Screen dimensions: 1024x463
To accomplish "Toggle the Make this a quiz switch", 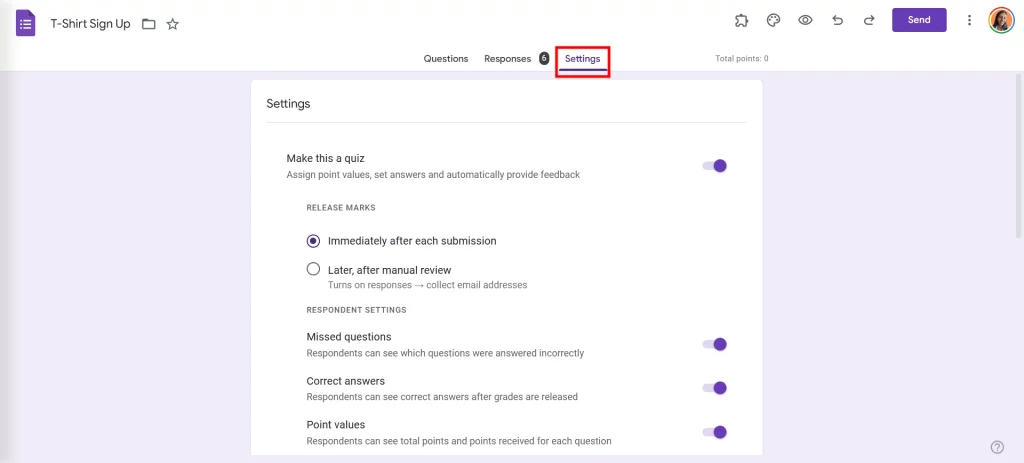I will pos(714,166).
